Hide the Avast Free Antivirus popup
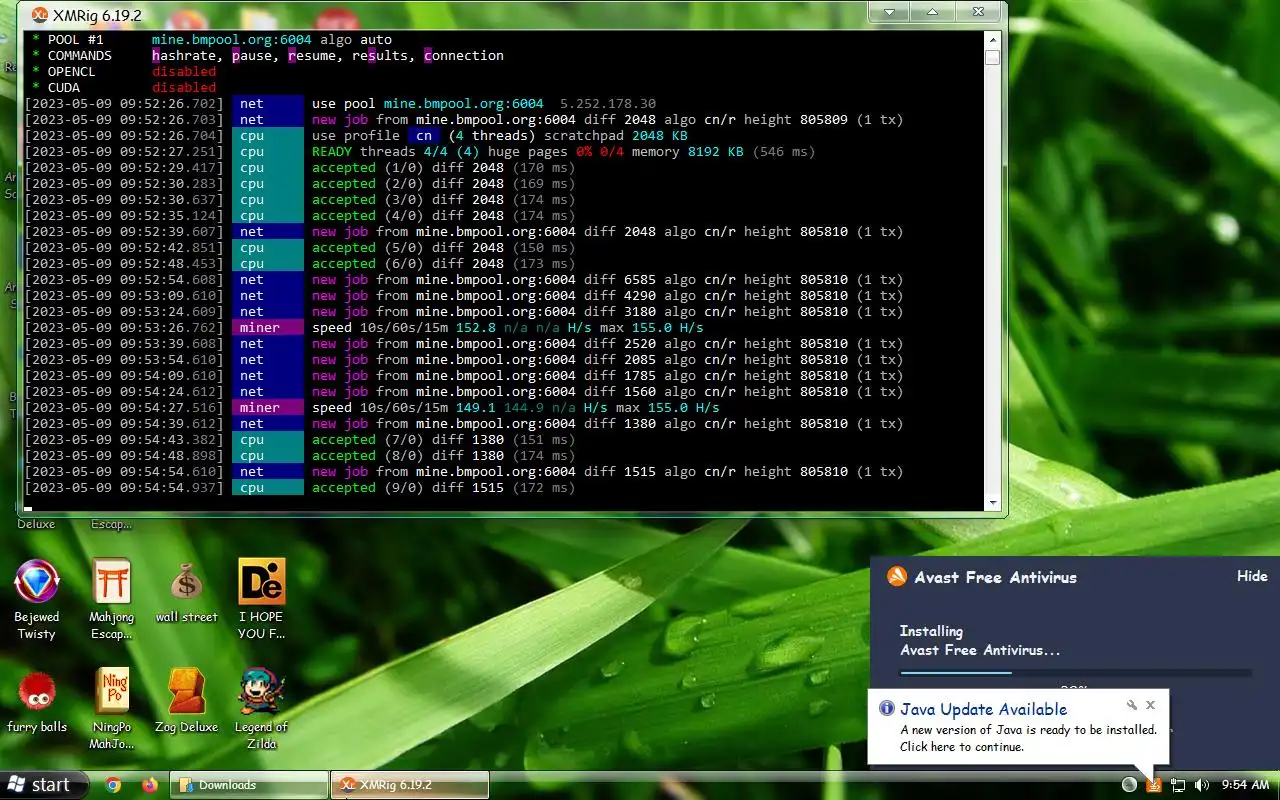 click(x=1252, y=576)
